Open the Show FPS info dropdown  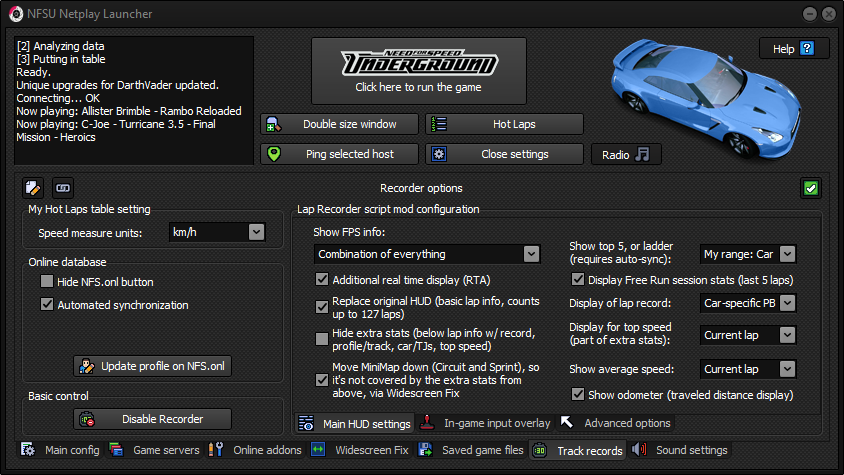tap(427, 254)
